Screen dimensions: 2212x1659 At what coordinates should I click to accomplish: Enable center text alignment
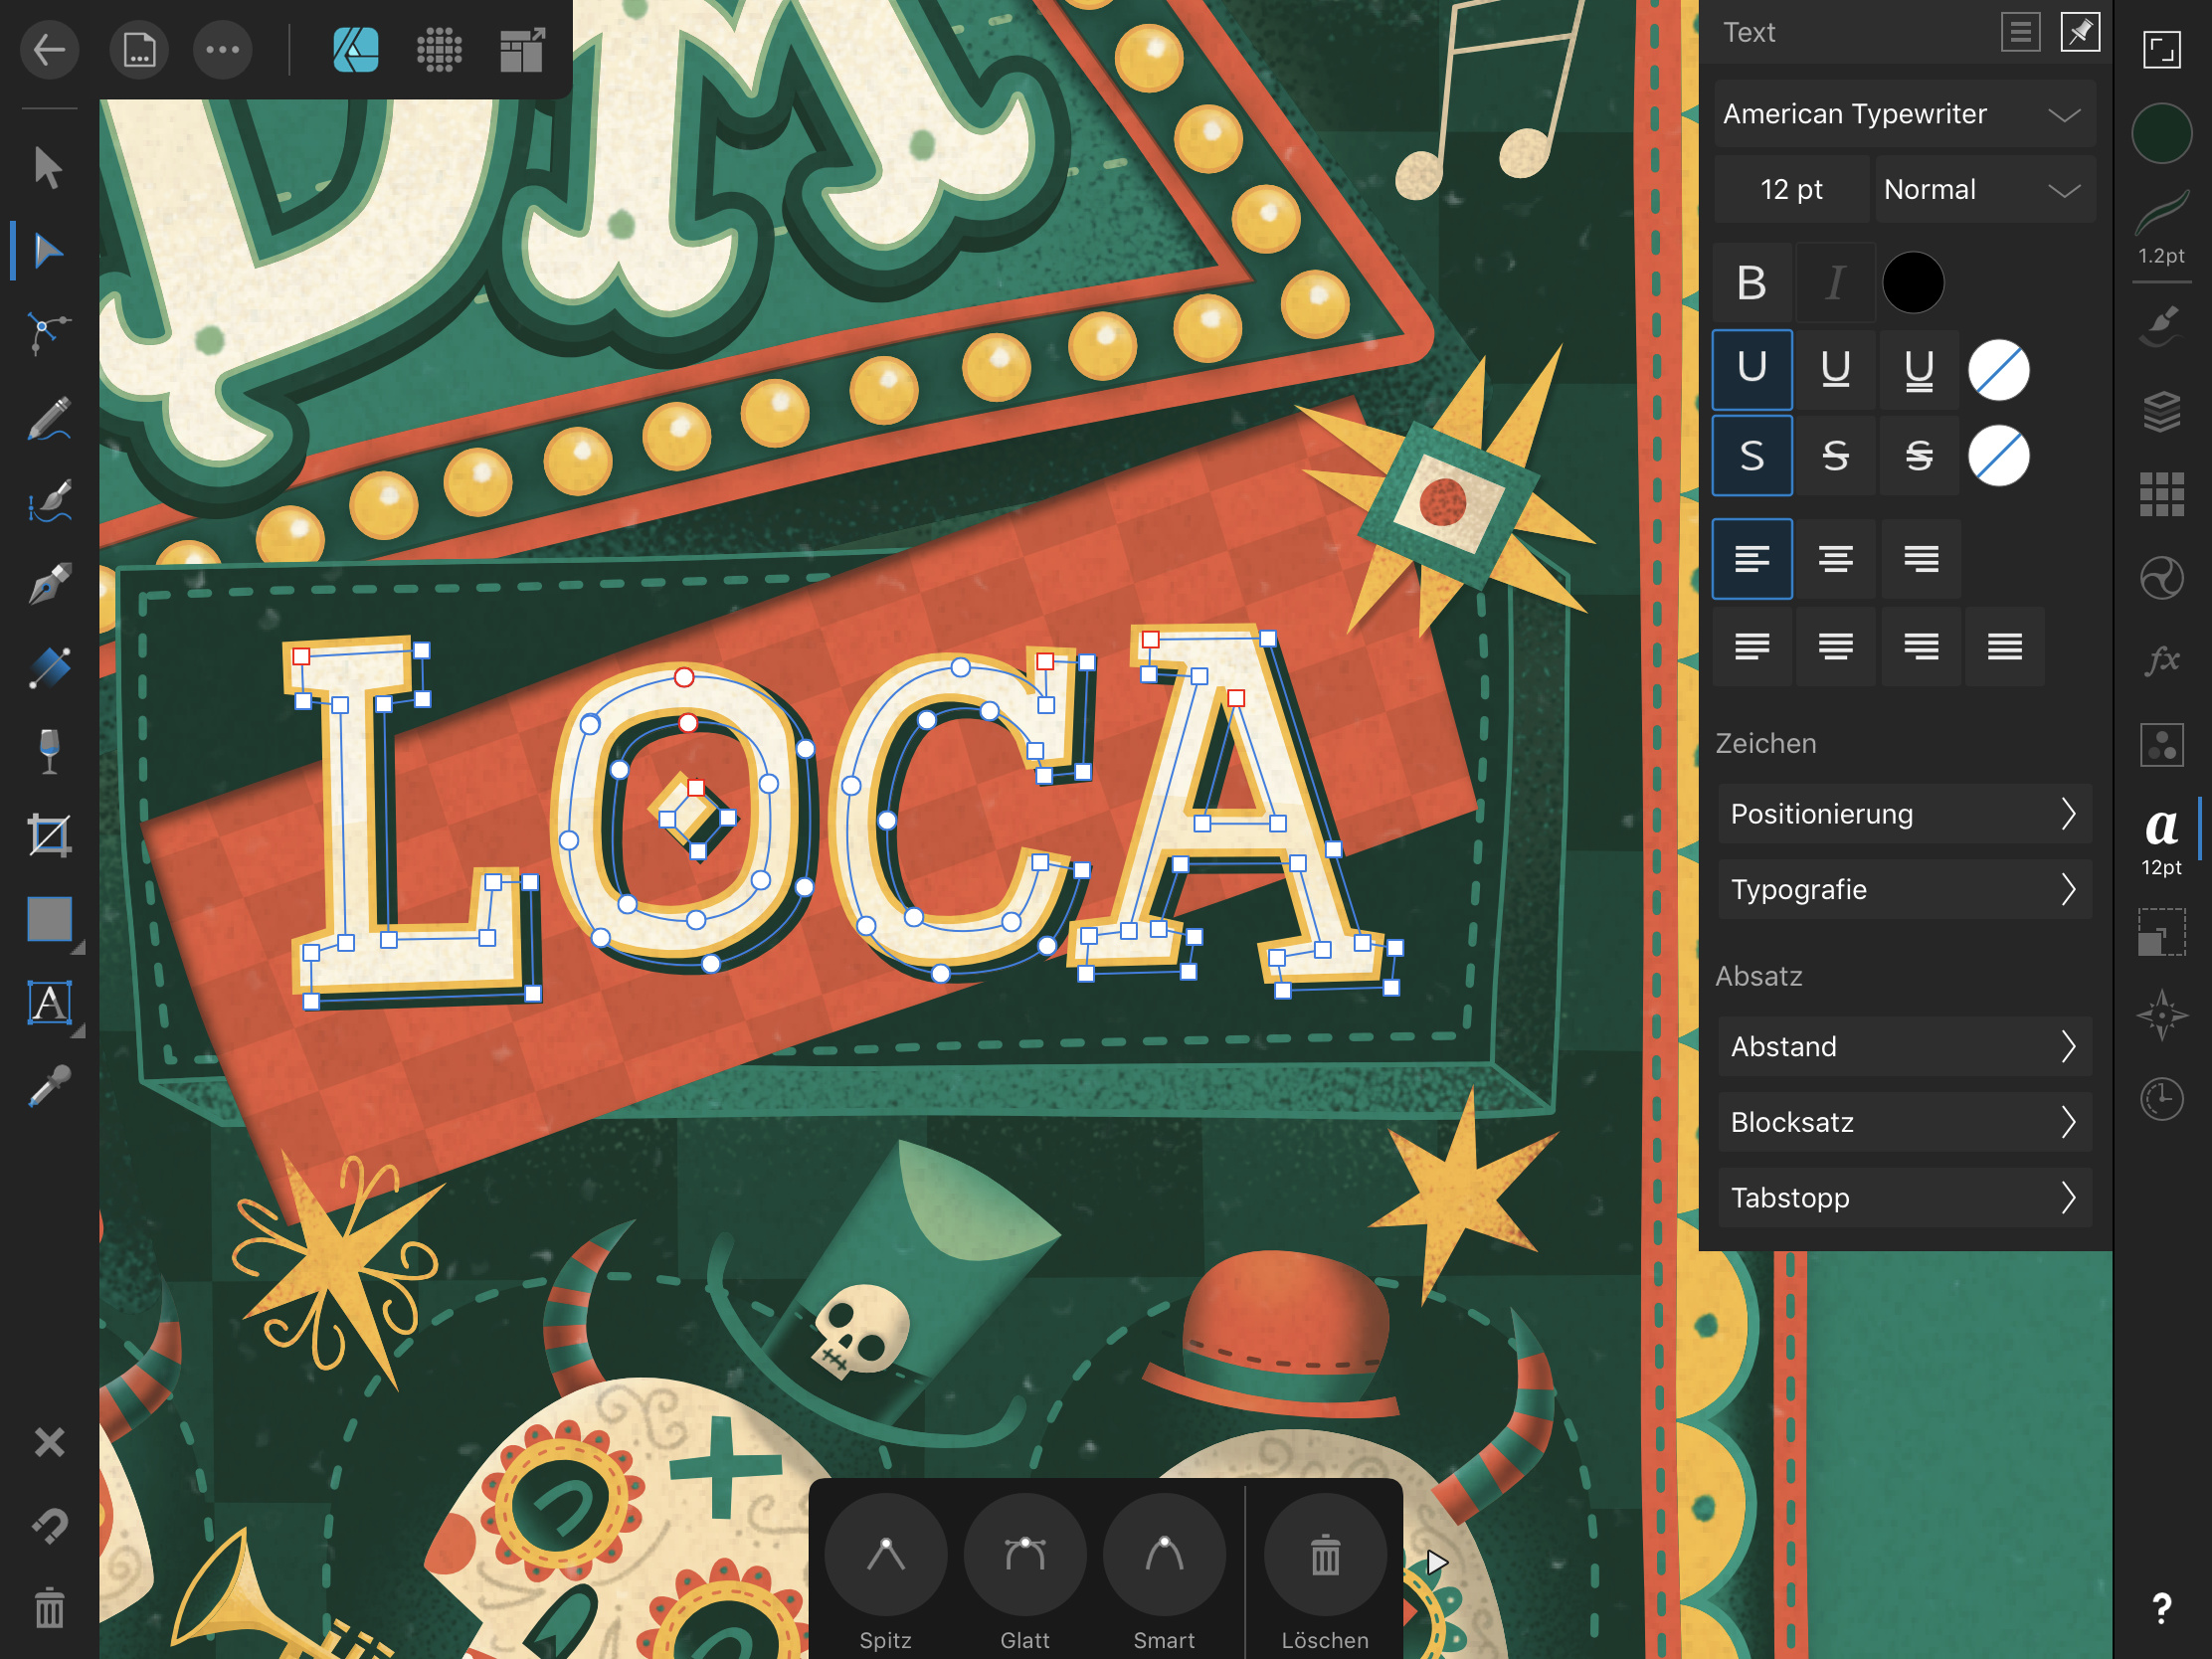point(1835,558)
